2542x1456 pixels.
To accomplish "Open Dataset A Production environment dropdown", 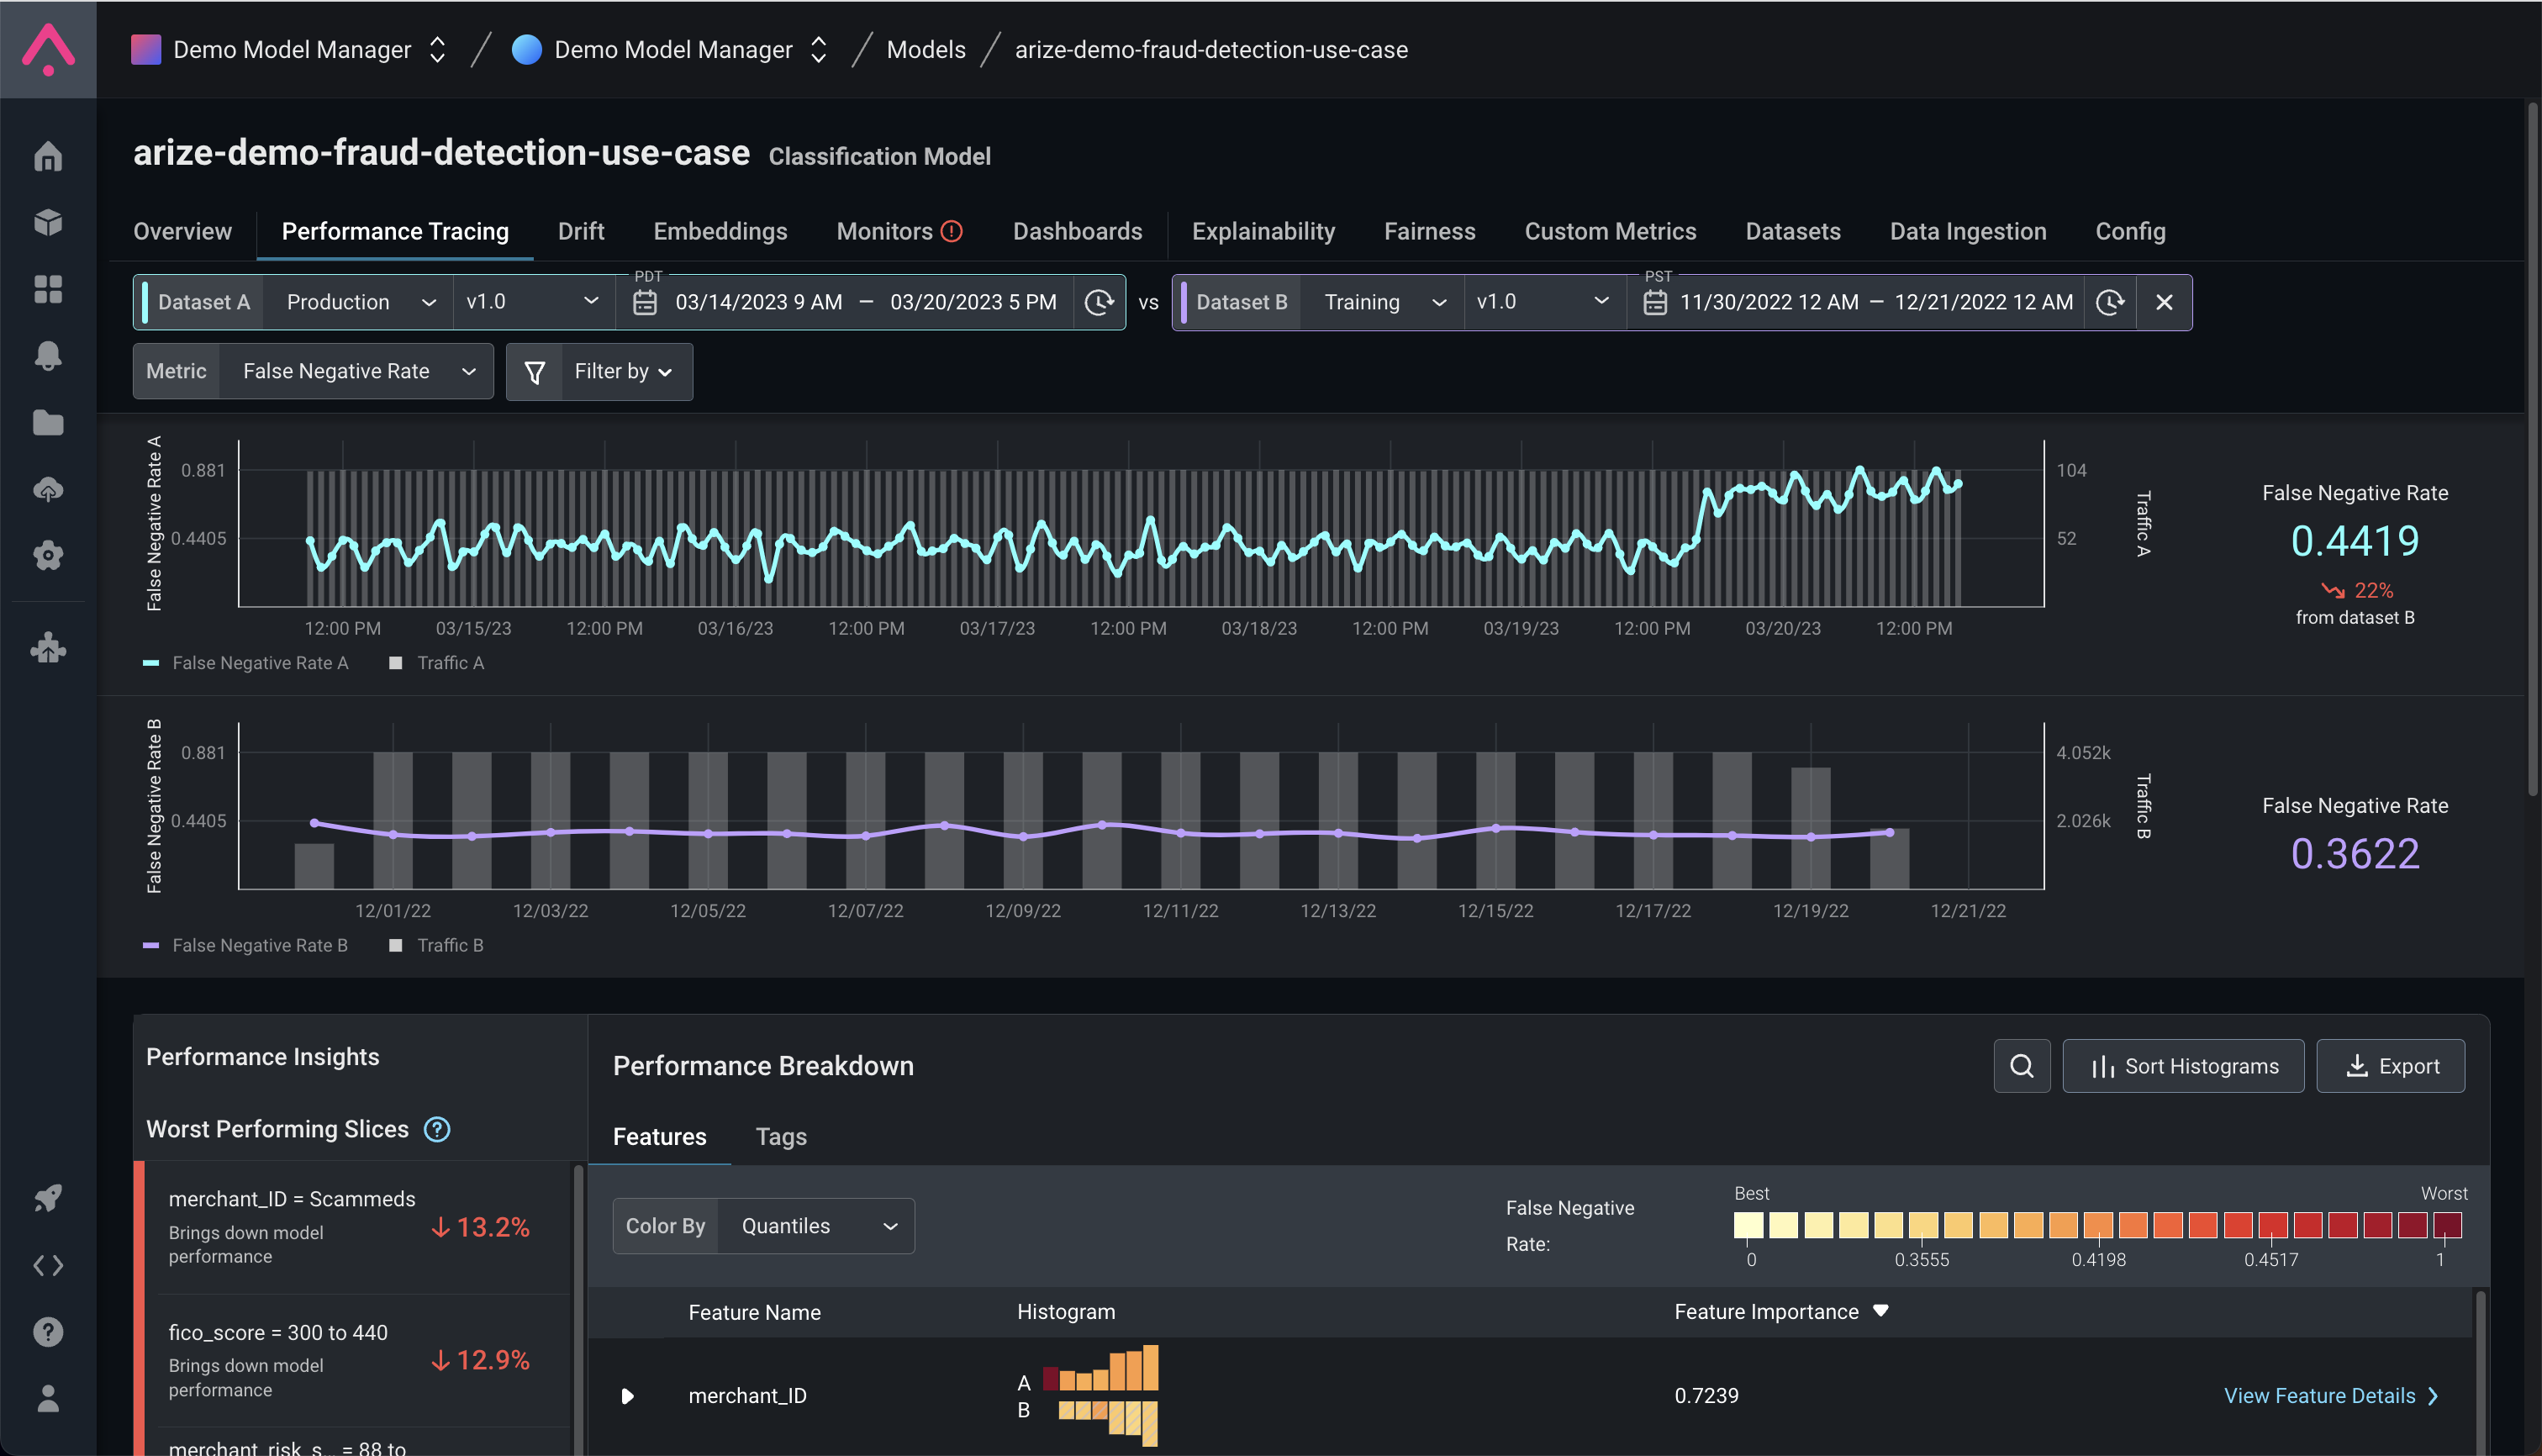I will click(x=358, y=302).
